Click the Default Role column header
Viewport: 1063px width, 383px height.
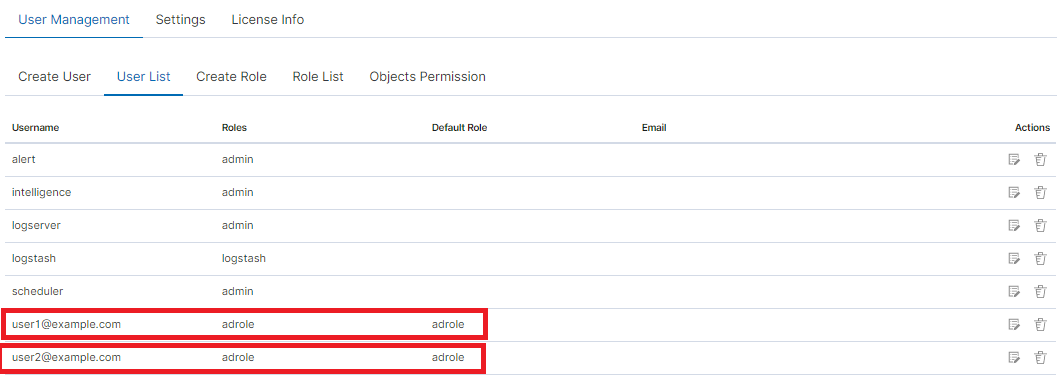tap(460, 127)
